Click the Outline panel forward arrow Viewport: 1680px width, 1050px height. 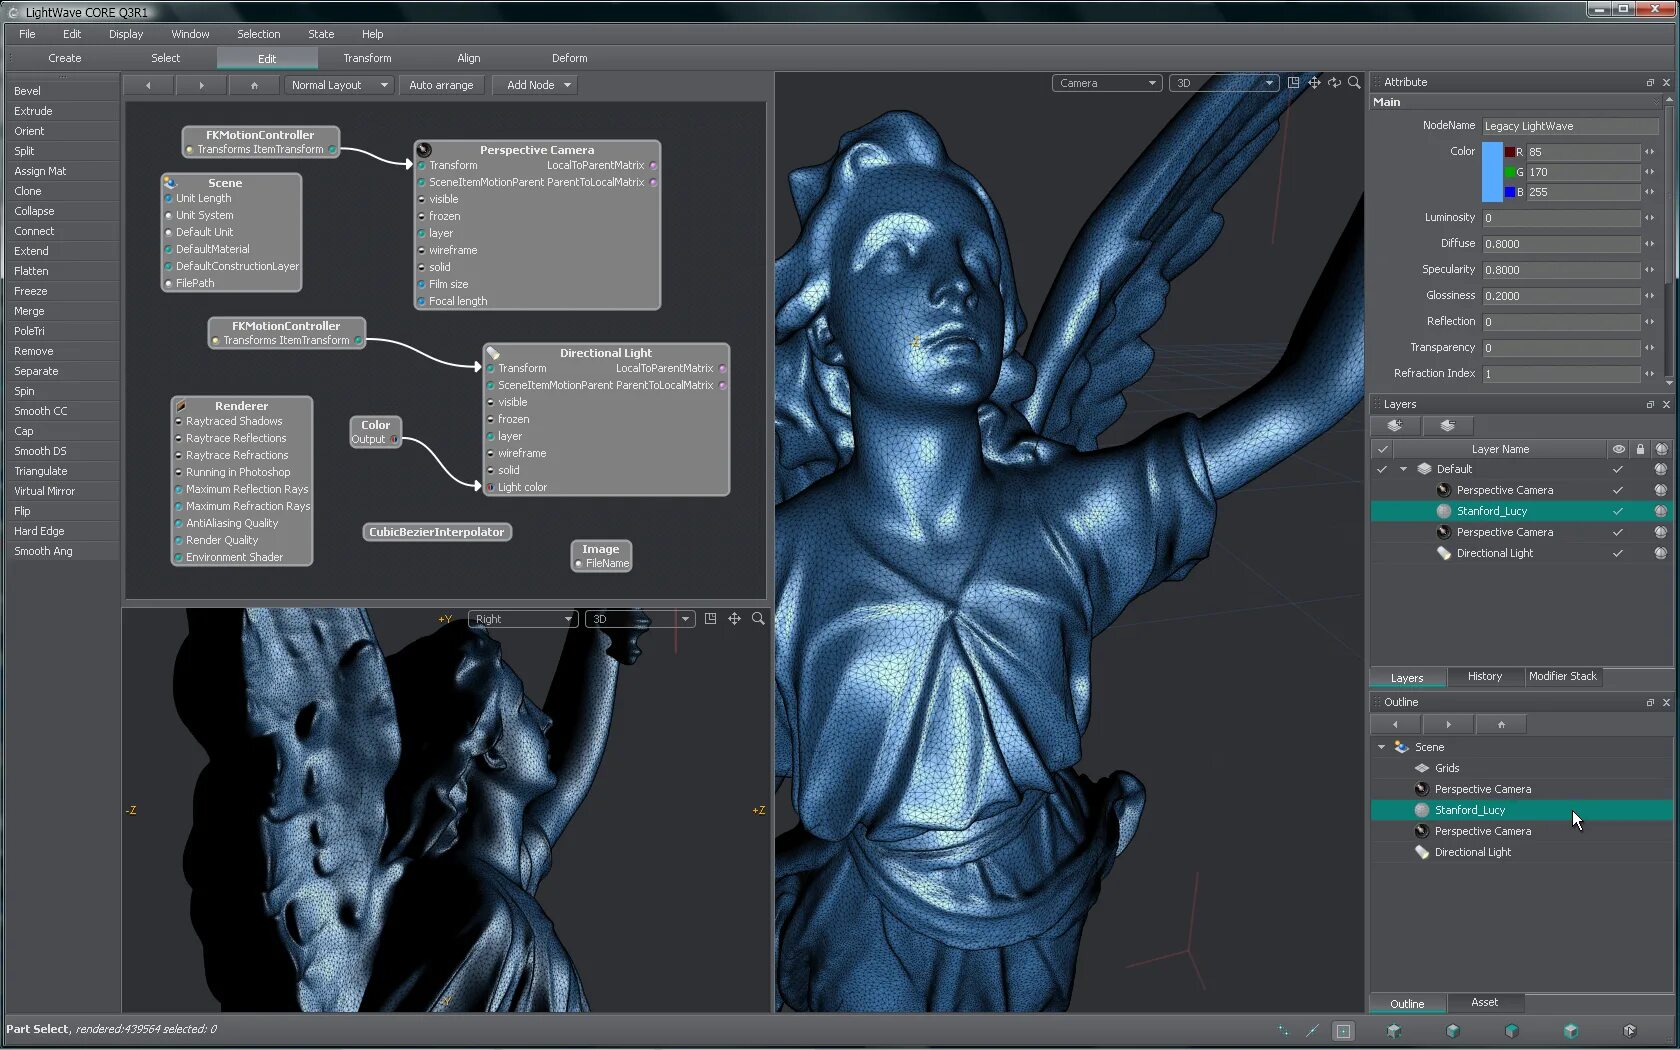(x=1448, y=724)
